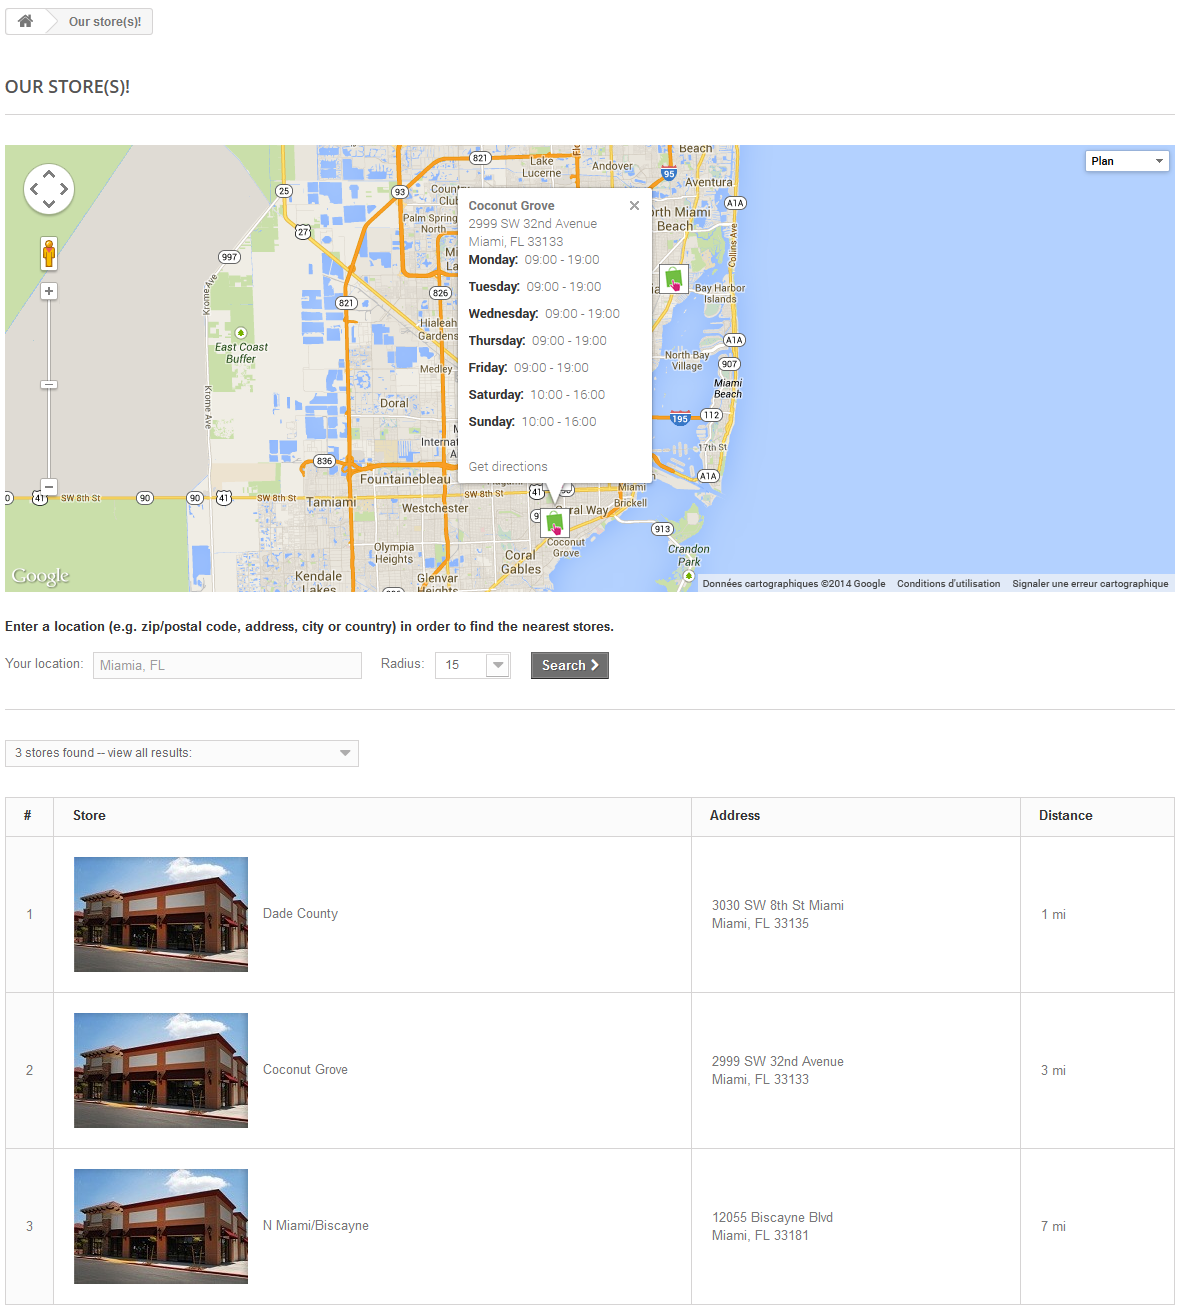Click the Search button
This screenshot has width=1179, height=1310.
pos(570,665)
